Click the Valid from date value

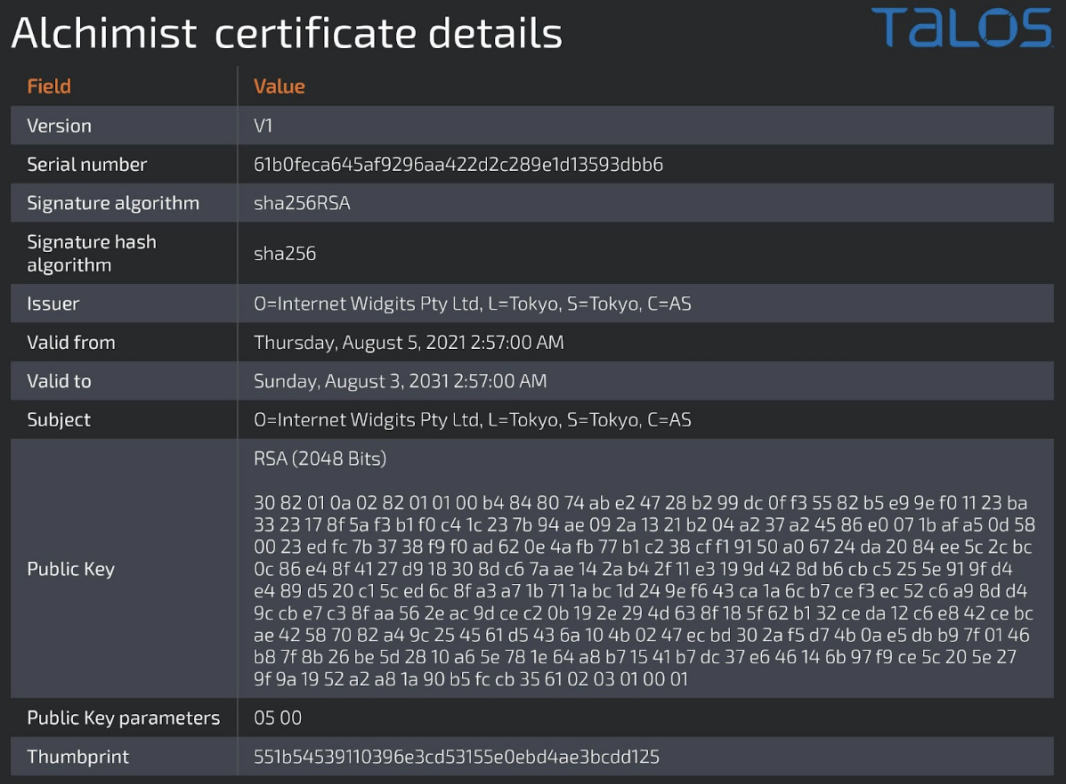408,342
